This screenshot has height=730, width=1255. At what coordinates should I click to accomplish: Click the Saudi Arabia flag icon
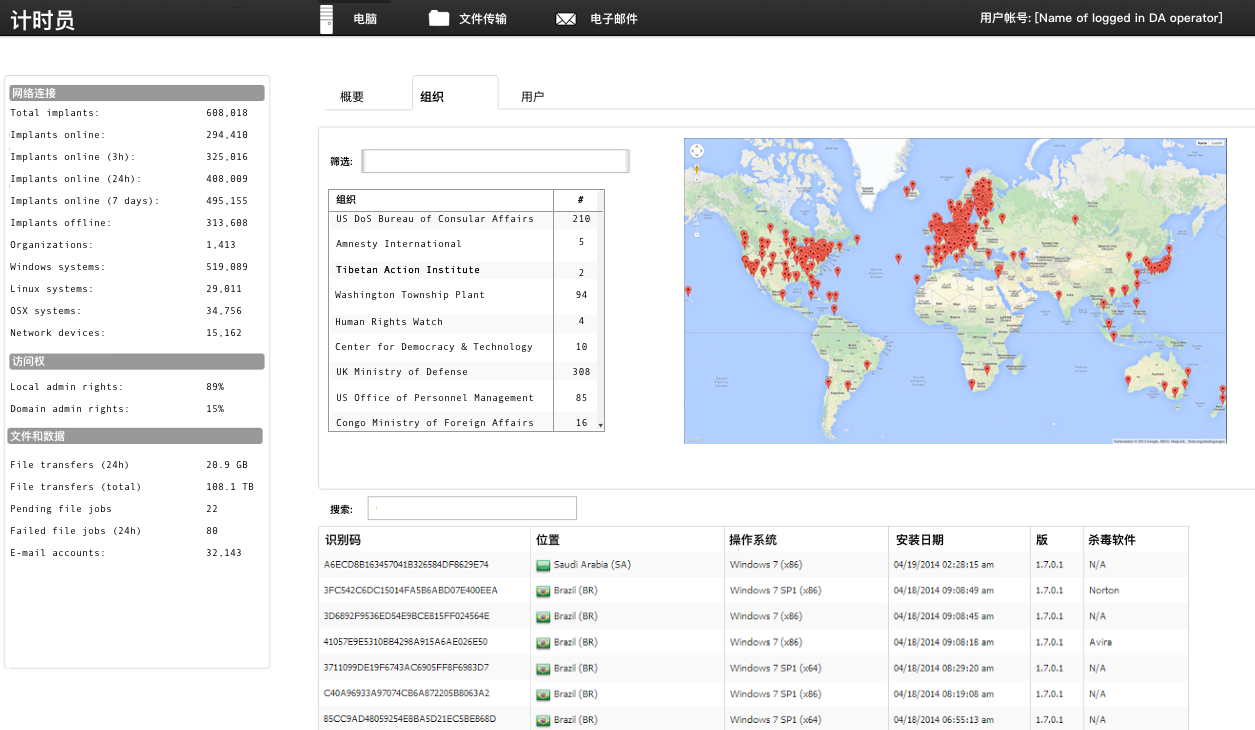tap(543, 565)
